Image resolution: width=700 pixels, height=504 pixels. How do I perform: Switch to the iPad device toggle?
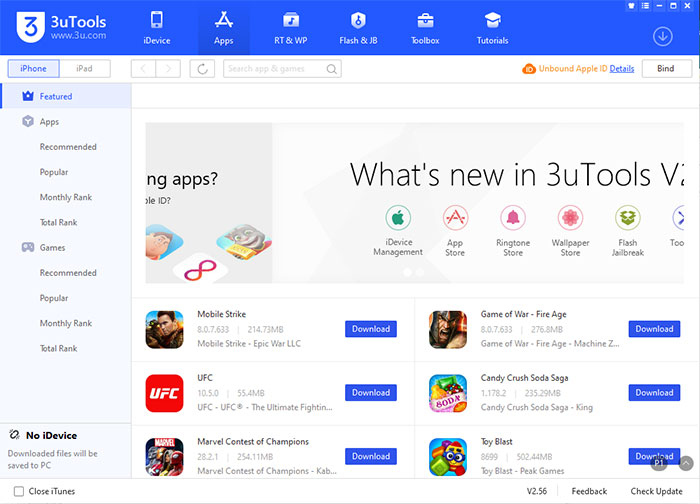tap(84, 69)
